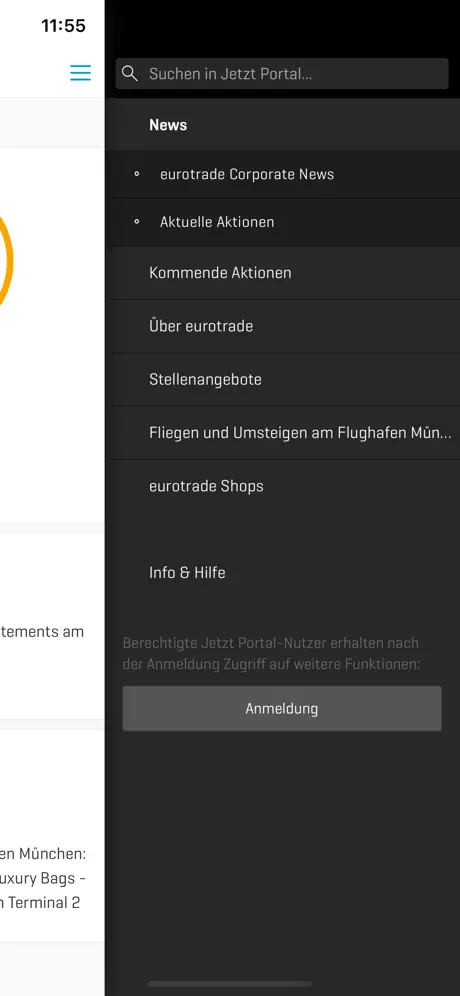Viewport: 460px width, 996px height.
Task: Tap the magnifier search icon
Action: (x=130, y=74)
